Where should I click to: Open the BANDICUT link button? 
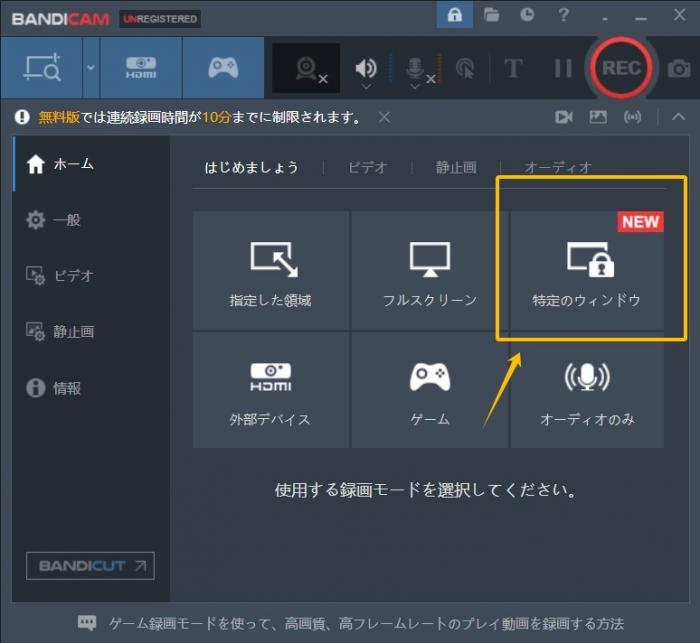90,566
